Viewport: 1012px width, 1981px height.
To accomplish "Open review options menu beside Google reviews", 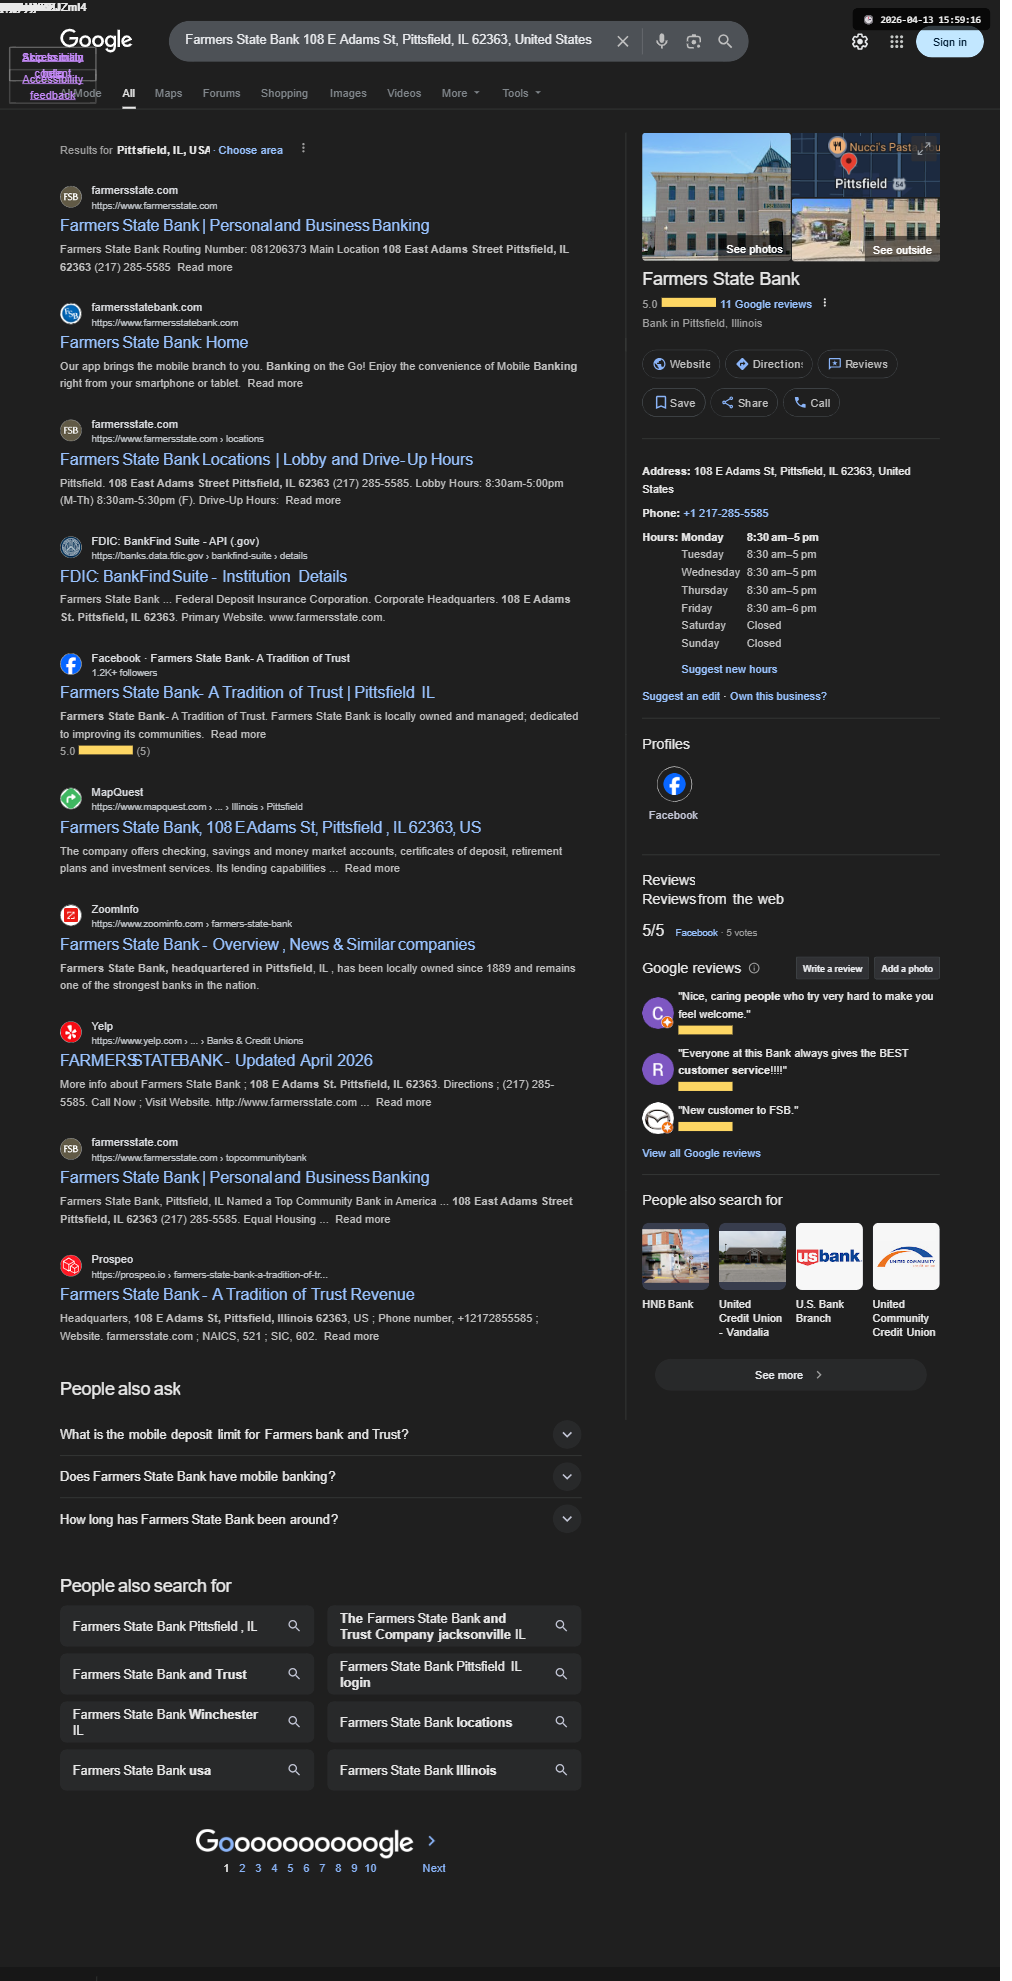I will [825, 303].
